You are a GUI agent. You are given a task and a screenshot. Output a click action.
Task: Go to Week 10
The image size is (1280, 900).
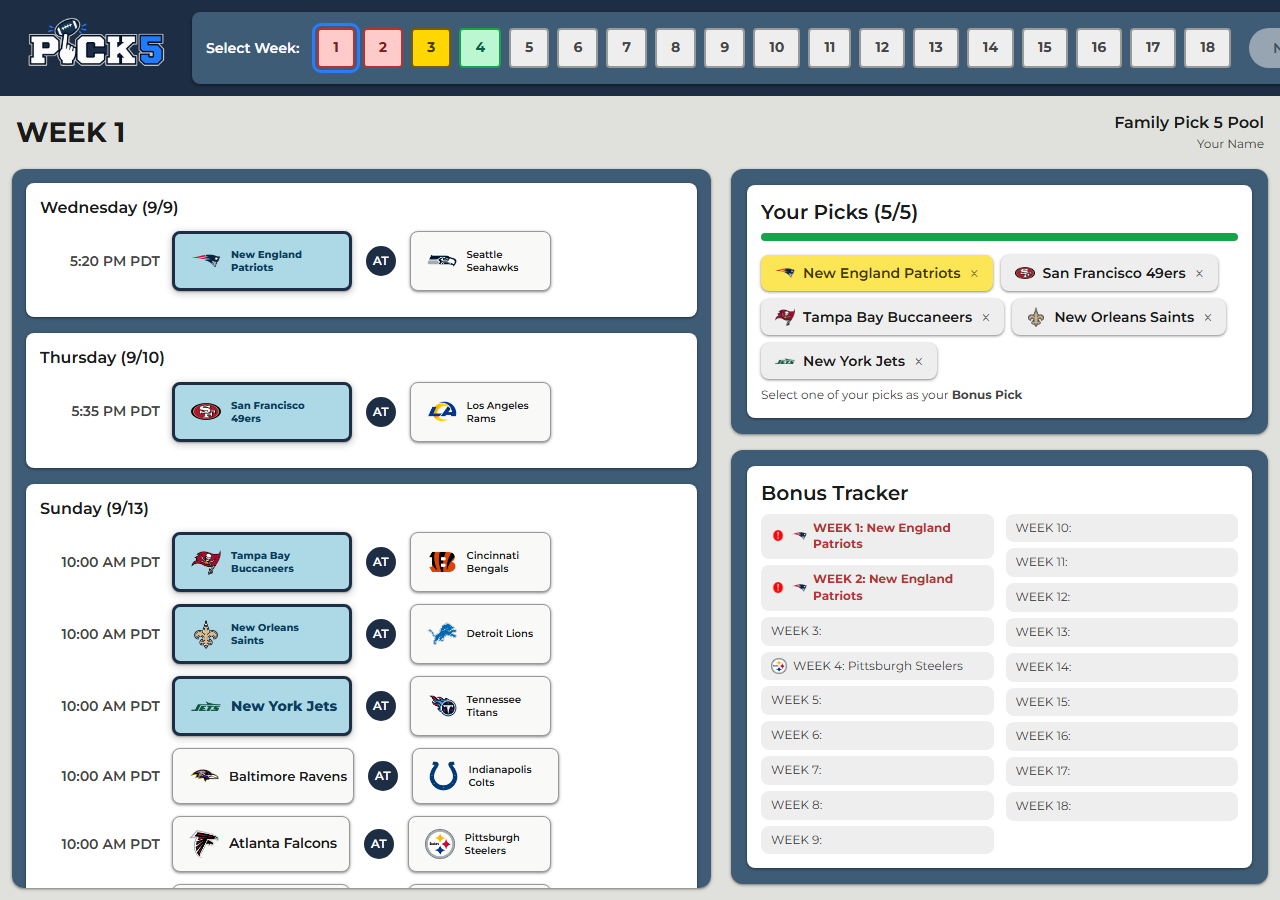[x=776, y=48]
